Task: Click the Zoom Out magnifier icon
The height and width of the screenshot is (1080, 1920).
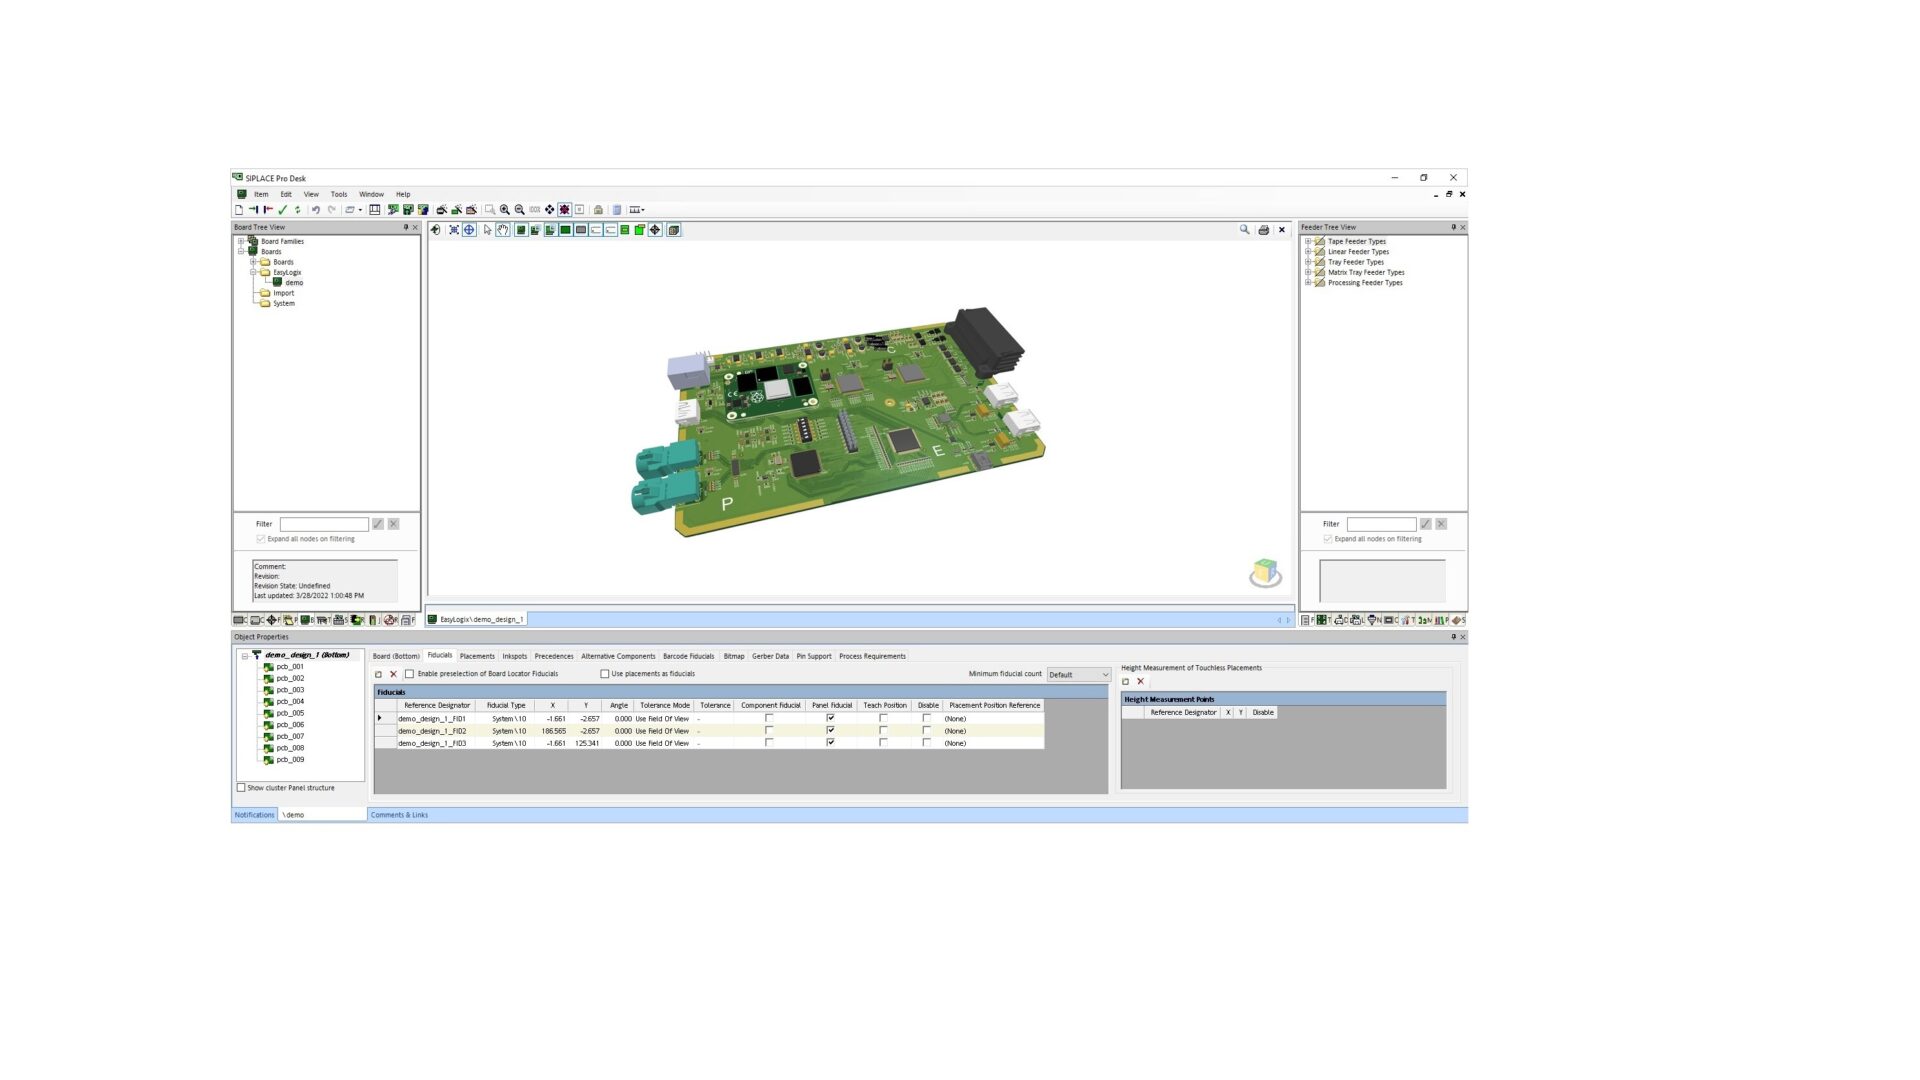Action: (x=520, y=210)
